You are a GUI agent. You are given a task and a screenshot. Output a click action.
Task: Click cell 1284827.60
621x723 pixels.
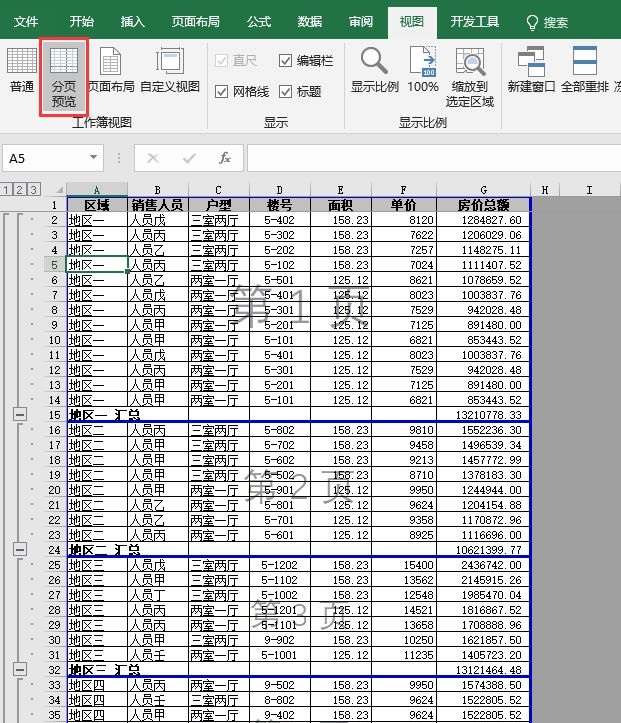point(484,220)
